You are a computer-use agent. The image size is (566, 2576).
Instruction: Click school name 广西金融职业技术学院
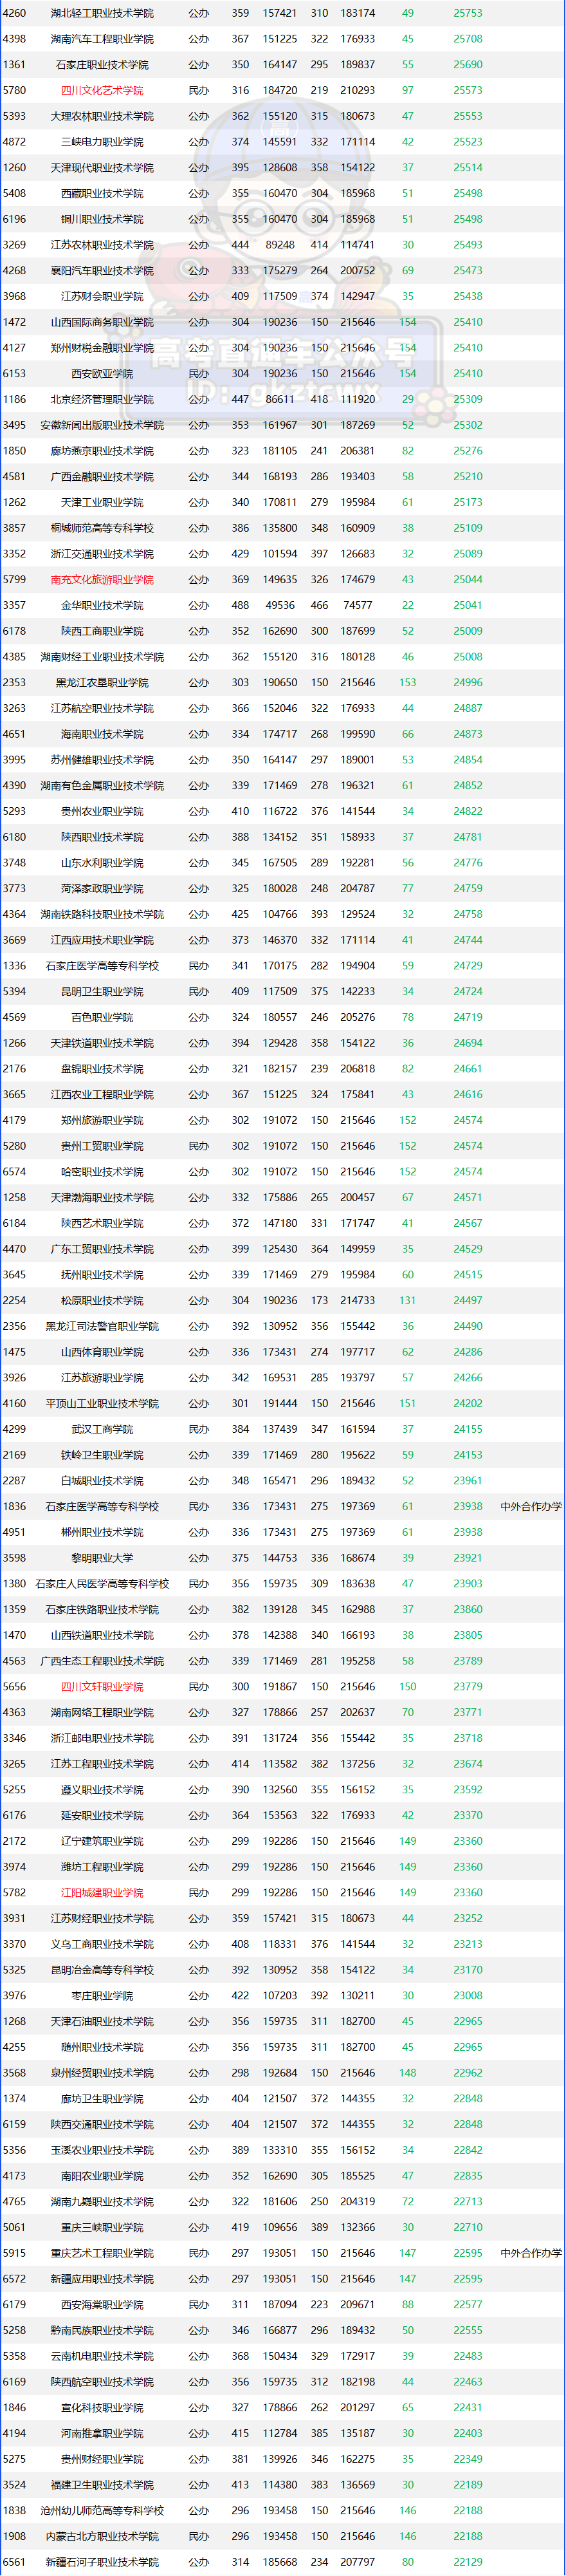[x=102, y=477]
